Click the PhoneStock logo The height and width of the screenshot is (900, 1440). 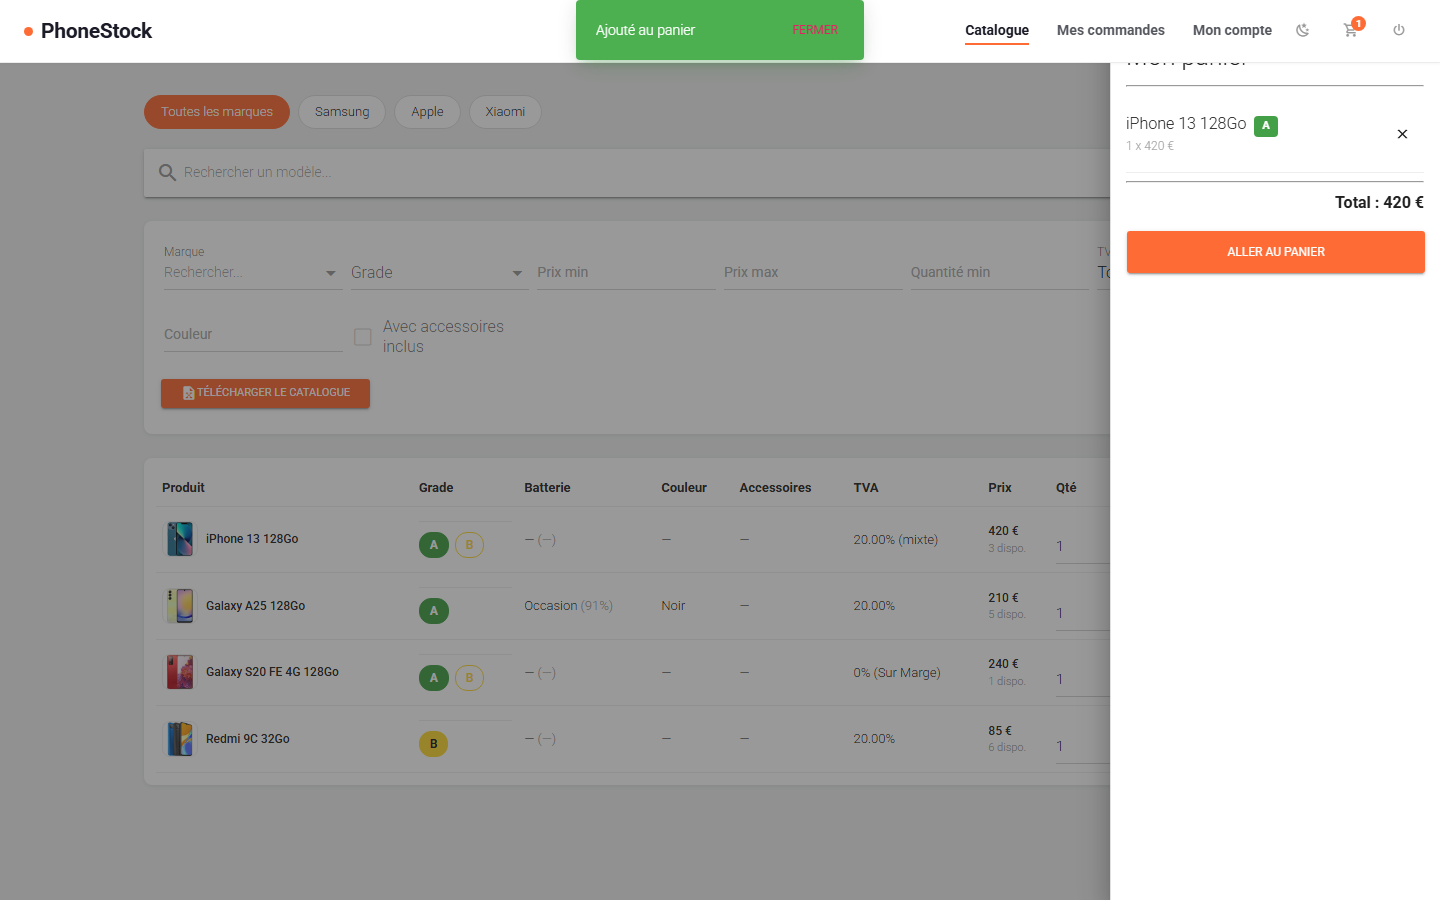[x=88, y=31]
